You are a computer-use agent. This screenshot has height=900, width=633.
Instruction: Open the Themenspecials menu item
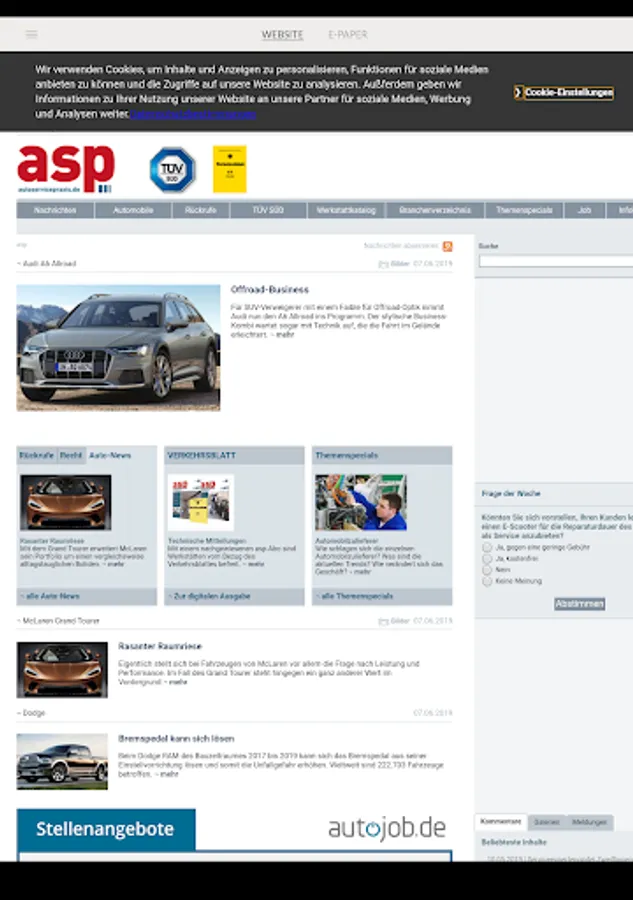click(x=524, y=210)
